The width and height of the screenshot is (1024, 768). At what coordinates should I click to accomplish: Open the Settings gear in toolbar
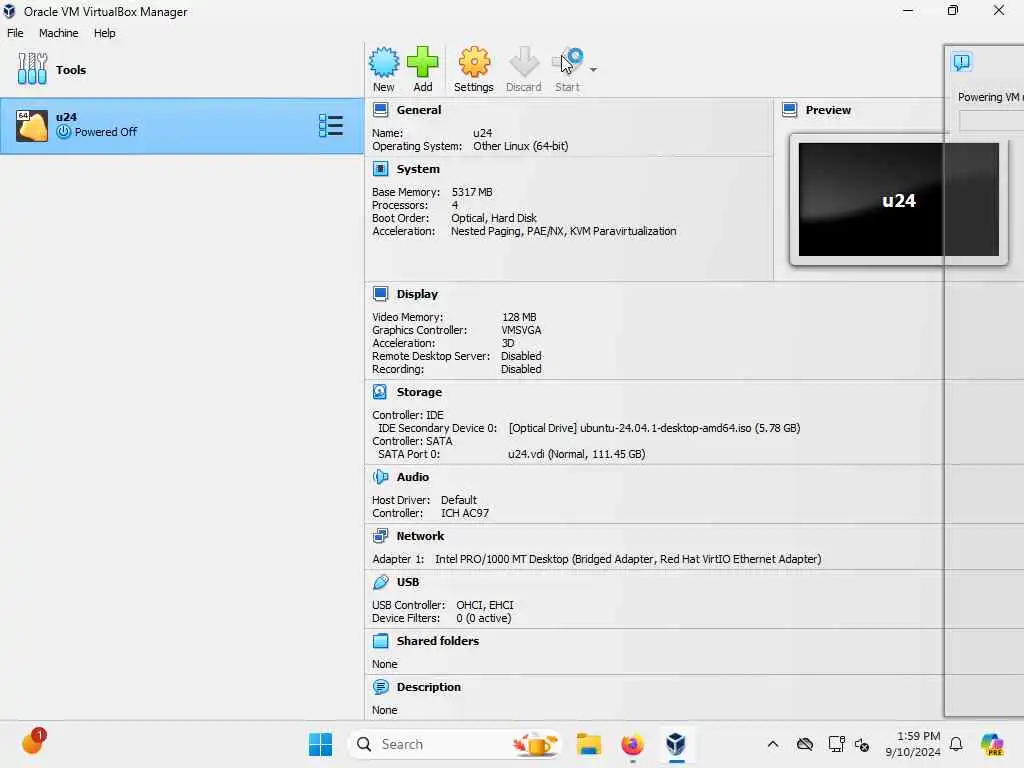click(x=474, y=63)
